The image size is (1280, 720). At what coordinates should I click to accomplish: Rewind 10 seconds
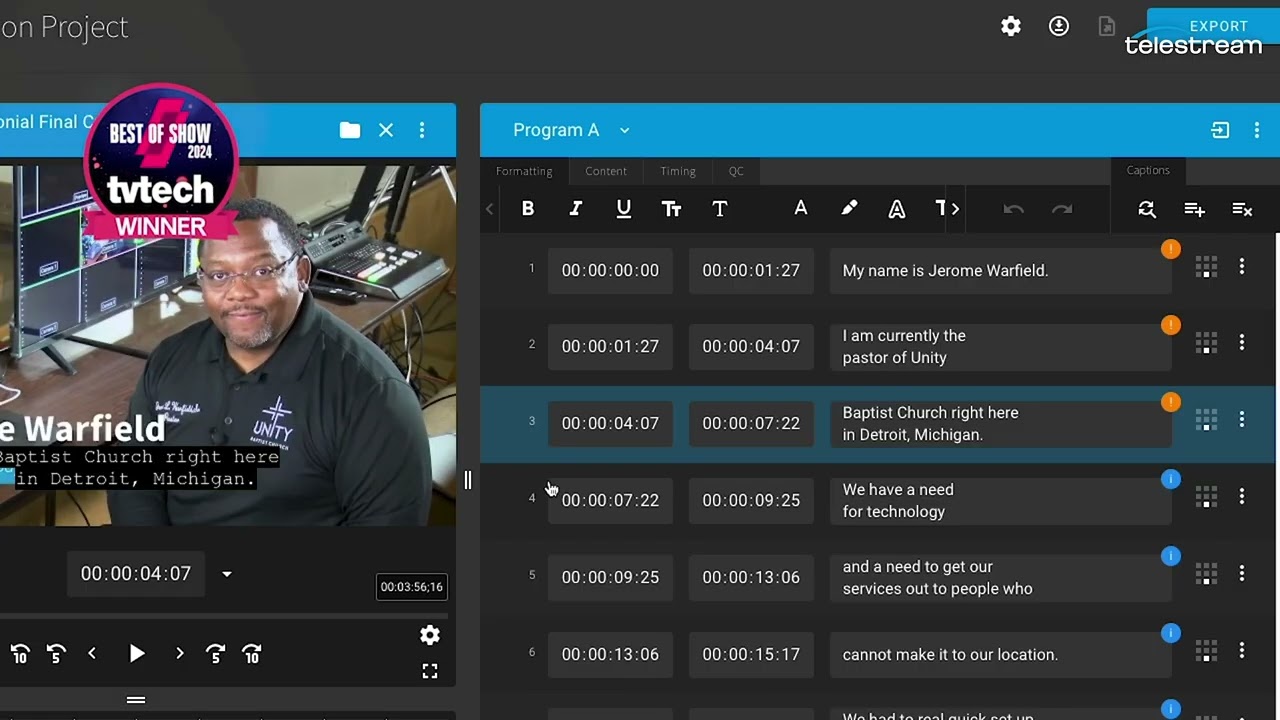click(x=20, y=654)
